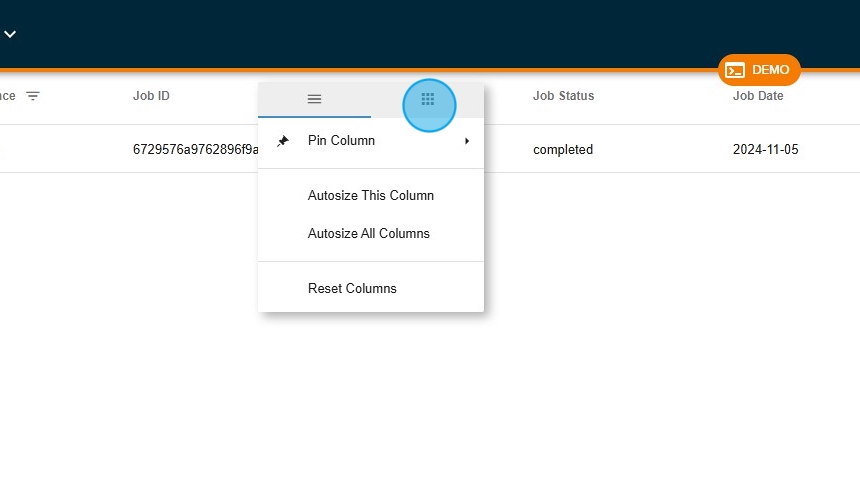Click the terminal icon in the DEMO badge
The height and width of the screenshot is (480, 860).
[x=735, y=70]
